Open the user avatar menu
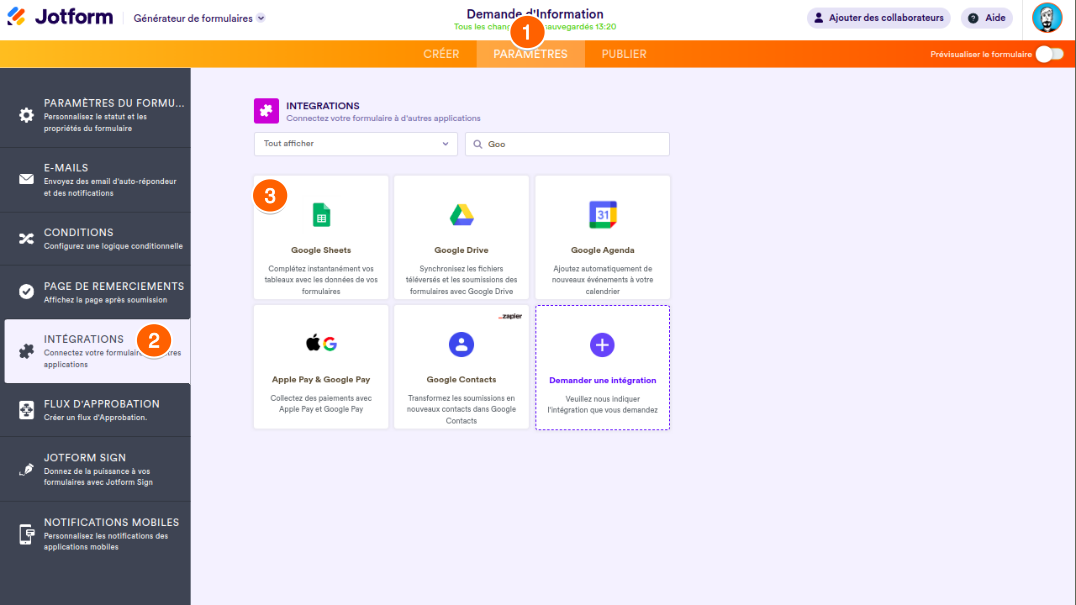 pyautogui.click(x=1047, y=18)
